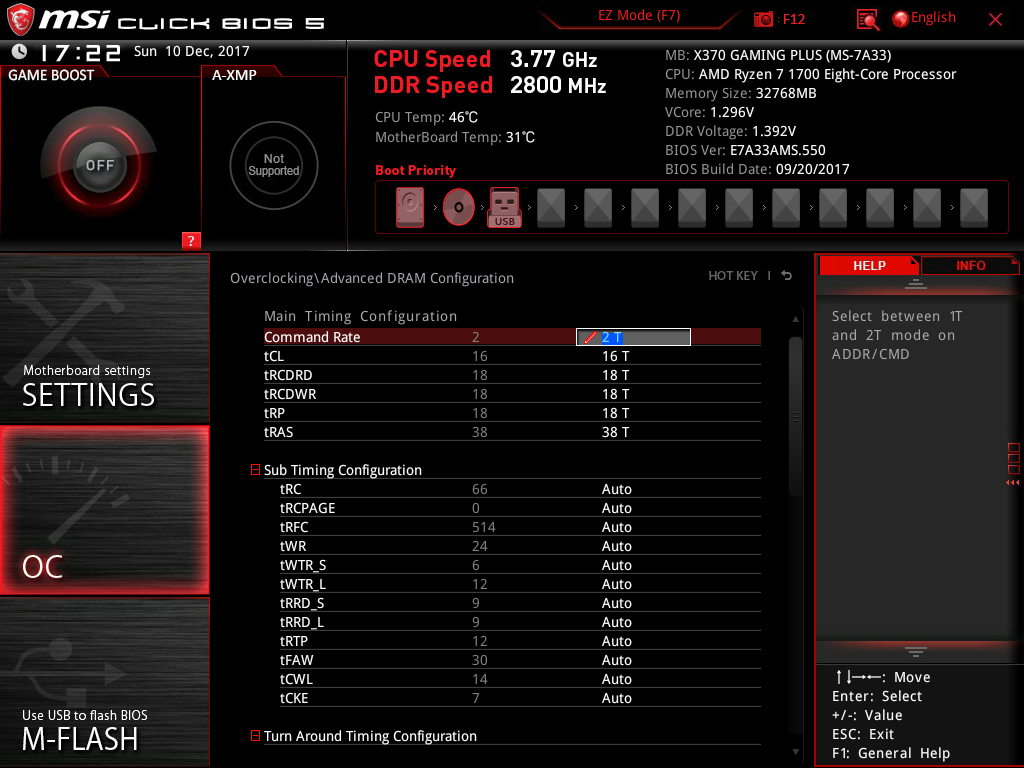Select the tRRD_L Auto value
Viewport: 1024px width, 768px height.
(616, 622)
